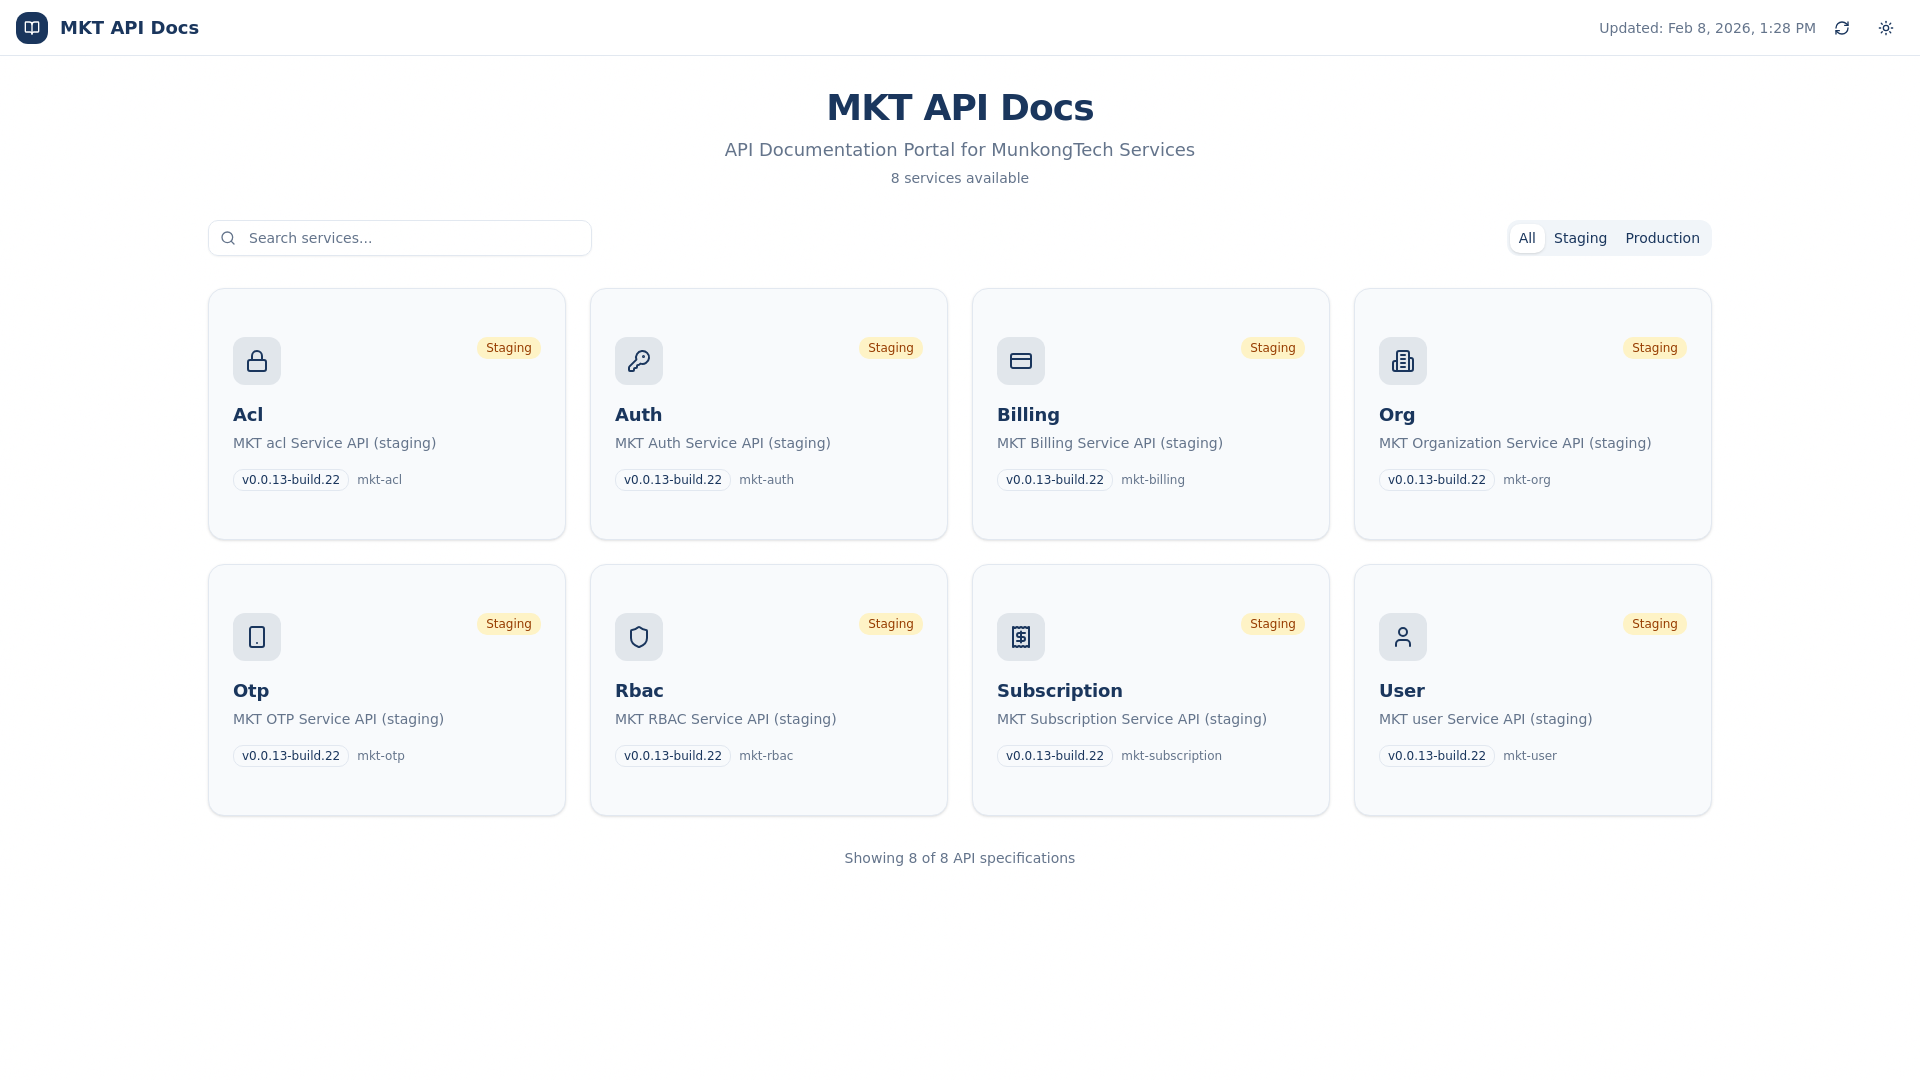Click the receipt icon on Subscription card
Image resolution: width=1920 pixels, height=1080 pixels.
point(1021,637)
